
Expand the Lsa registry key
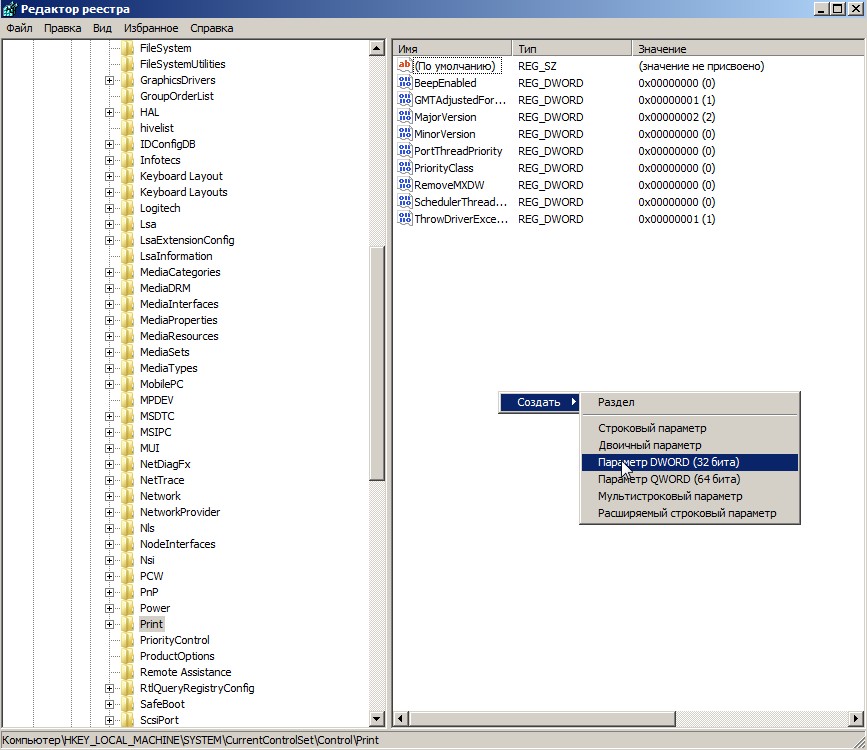click(x=109, y=224)
